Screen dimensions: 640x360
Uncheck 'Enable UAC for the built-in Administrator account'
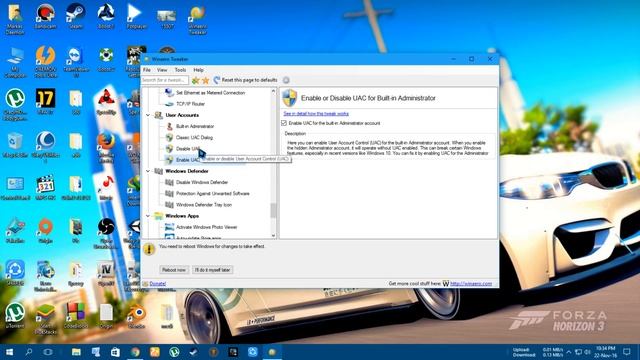tap(284, 123)
